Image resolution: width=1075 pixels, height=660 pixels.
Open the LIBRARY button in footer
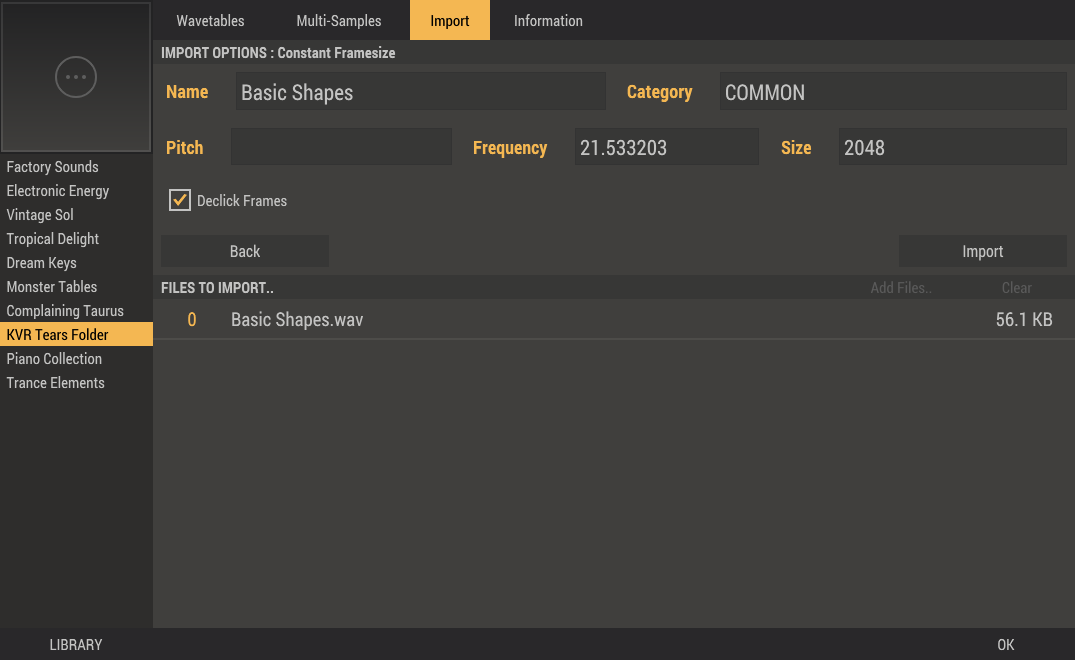tap(76, 645)
